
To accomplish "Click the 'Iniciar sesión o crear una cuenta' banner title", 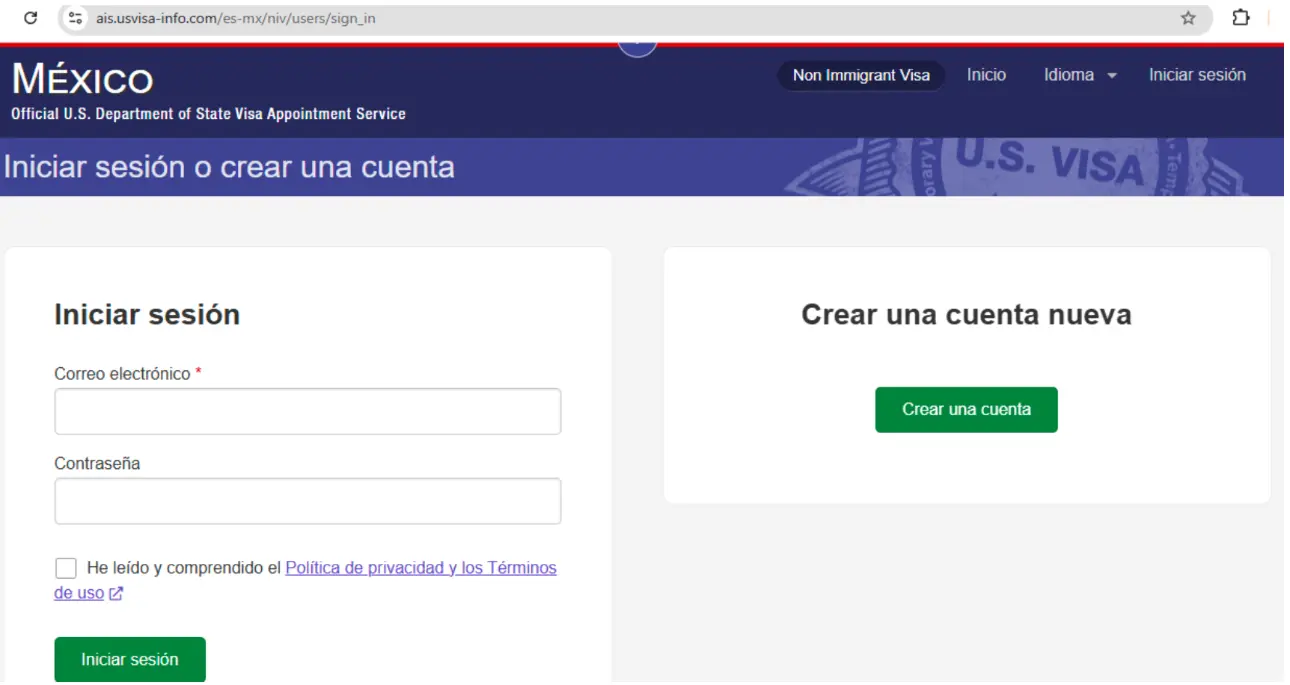I will (x=229, y=167).
